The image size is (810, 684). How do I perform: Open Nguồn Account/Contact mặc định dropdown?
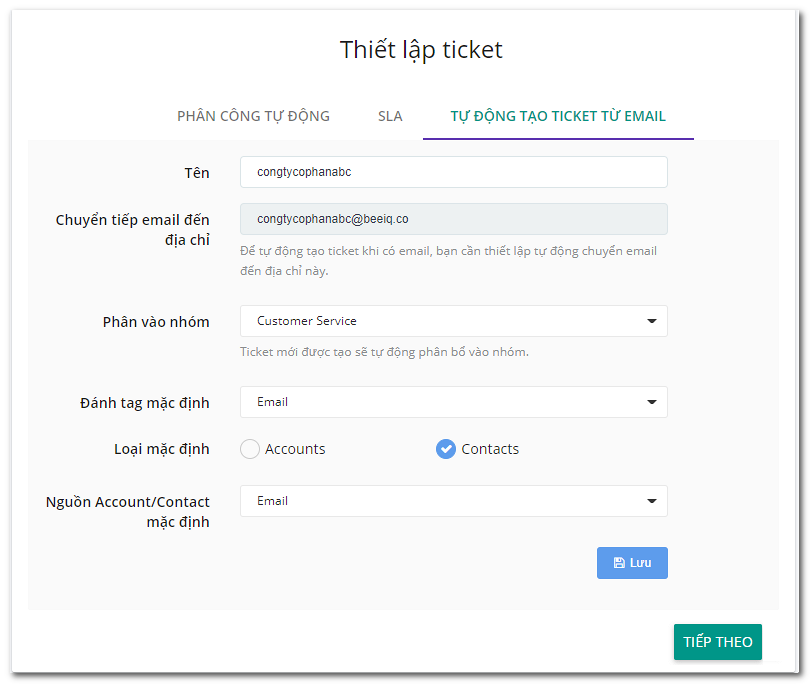coord(454,501)
